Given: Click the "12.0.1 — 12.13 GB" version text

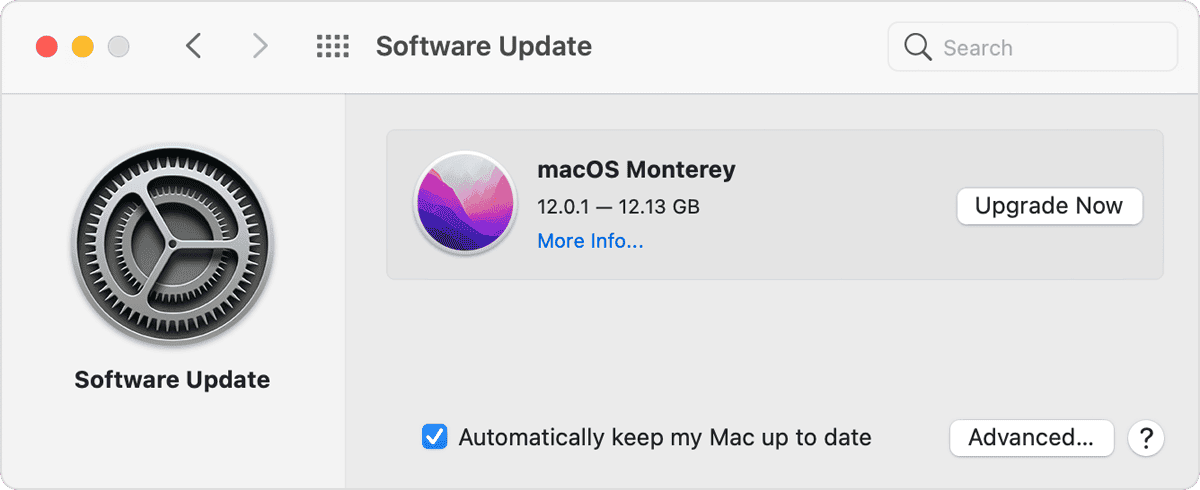Looking at the screenshot, I should point(618,207).
